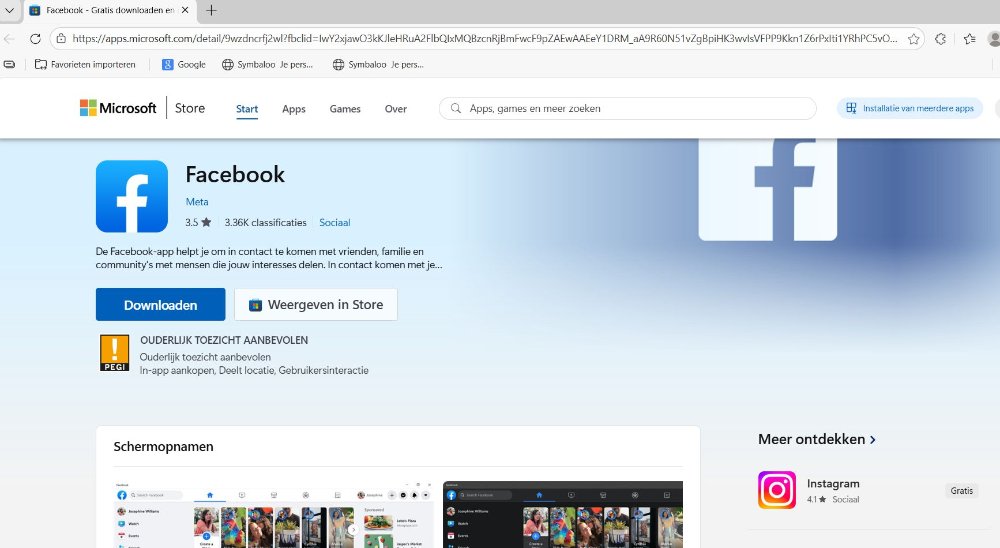Click the Weergeven in Store button
This screenshot has width=1000, height=548.
point(316,305)
